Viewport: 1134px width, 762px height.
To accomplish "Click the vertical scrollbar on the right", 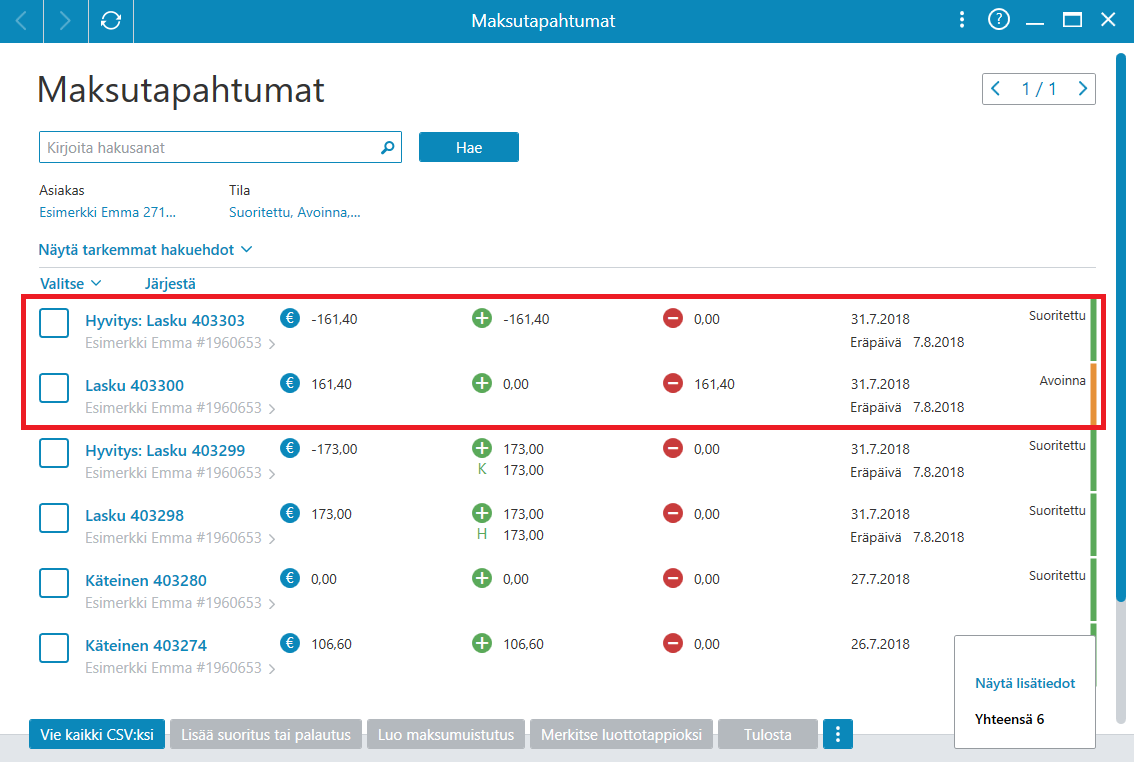I will tap(1121, 325).
